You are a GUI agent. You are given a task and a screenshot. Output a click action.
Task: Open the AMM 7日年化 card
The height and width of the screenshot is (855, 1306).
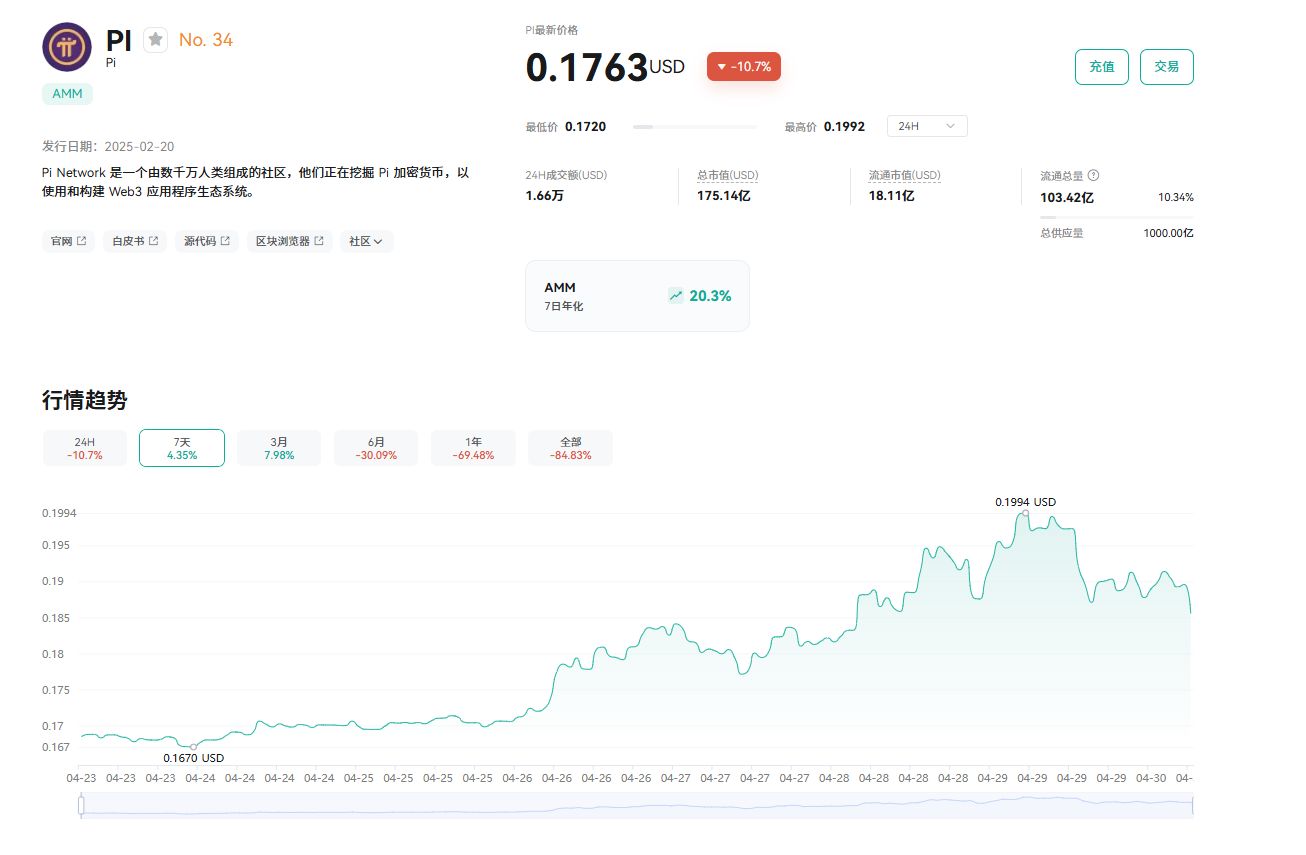[637, 296]
